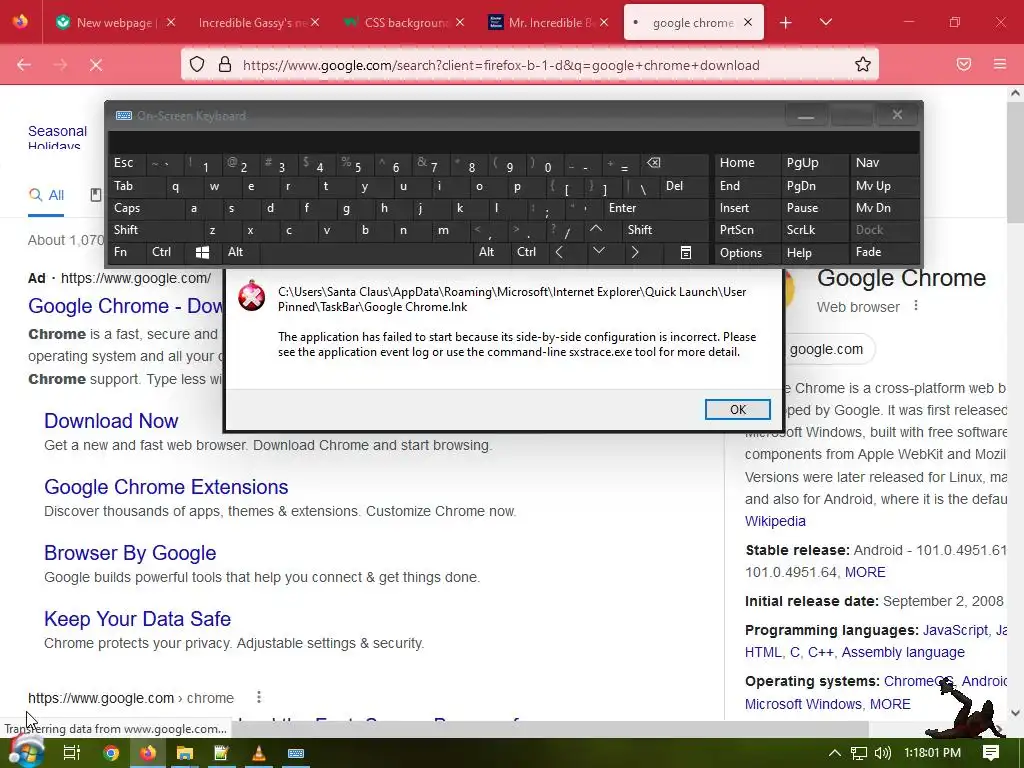Open result options three-dot menu
Viewport: 1024px width, 768px height.
(x=259, y=697)
